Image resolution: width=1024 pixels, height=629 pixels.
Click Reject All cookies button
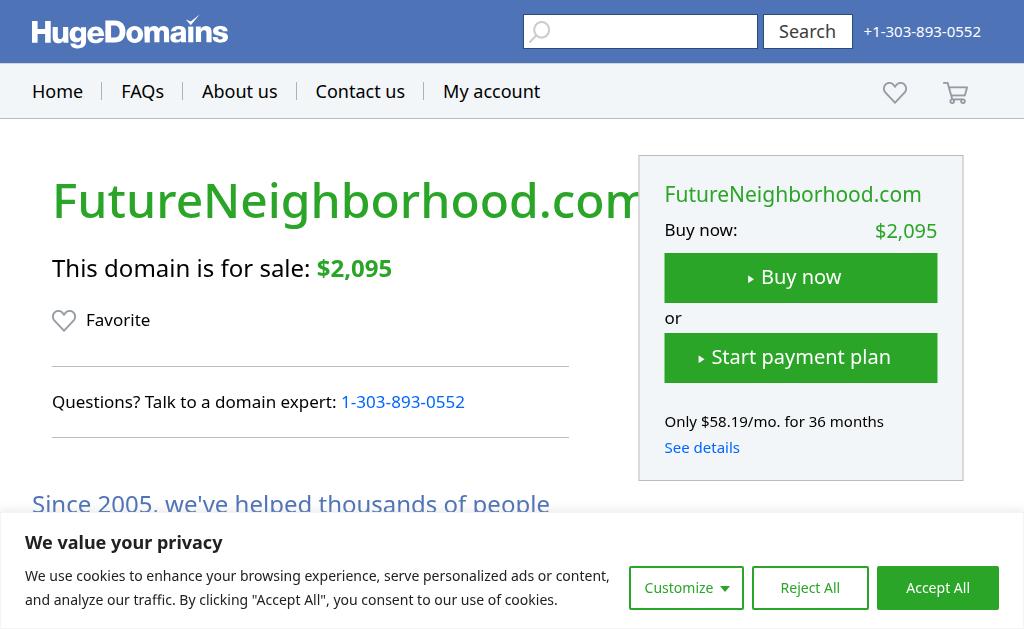(810, 588)
